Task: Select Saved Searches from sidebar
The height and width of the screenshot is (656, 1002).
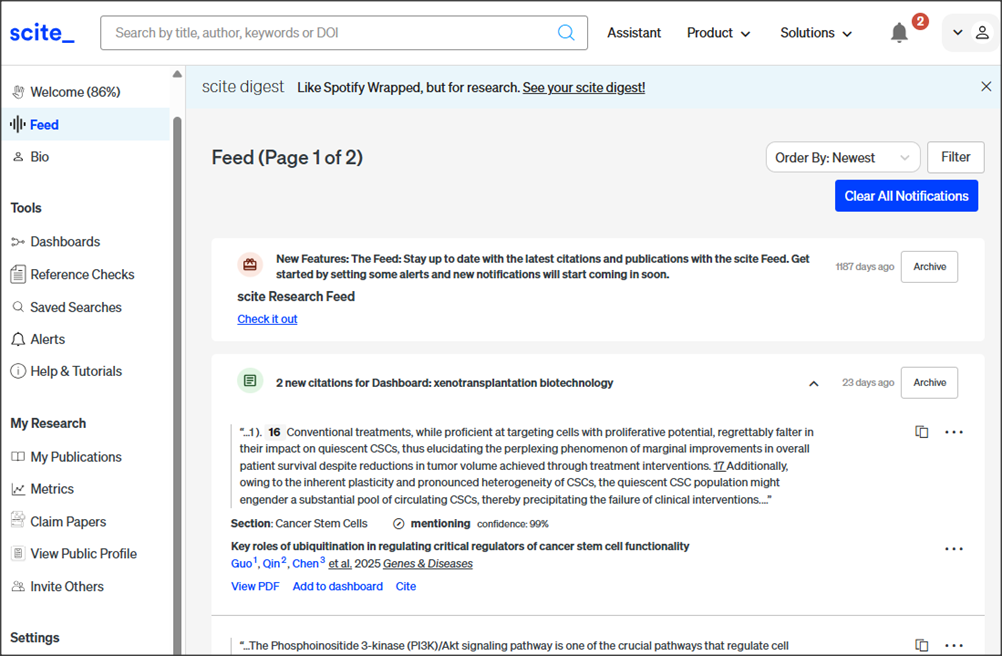Action: tap(76, 307)
